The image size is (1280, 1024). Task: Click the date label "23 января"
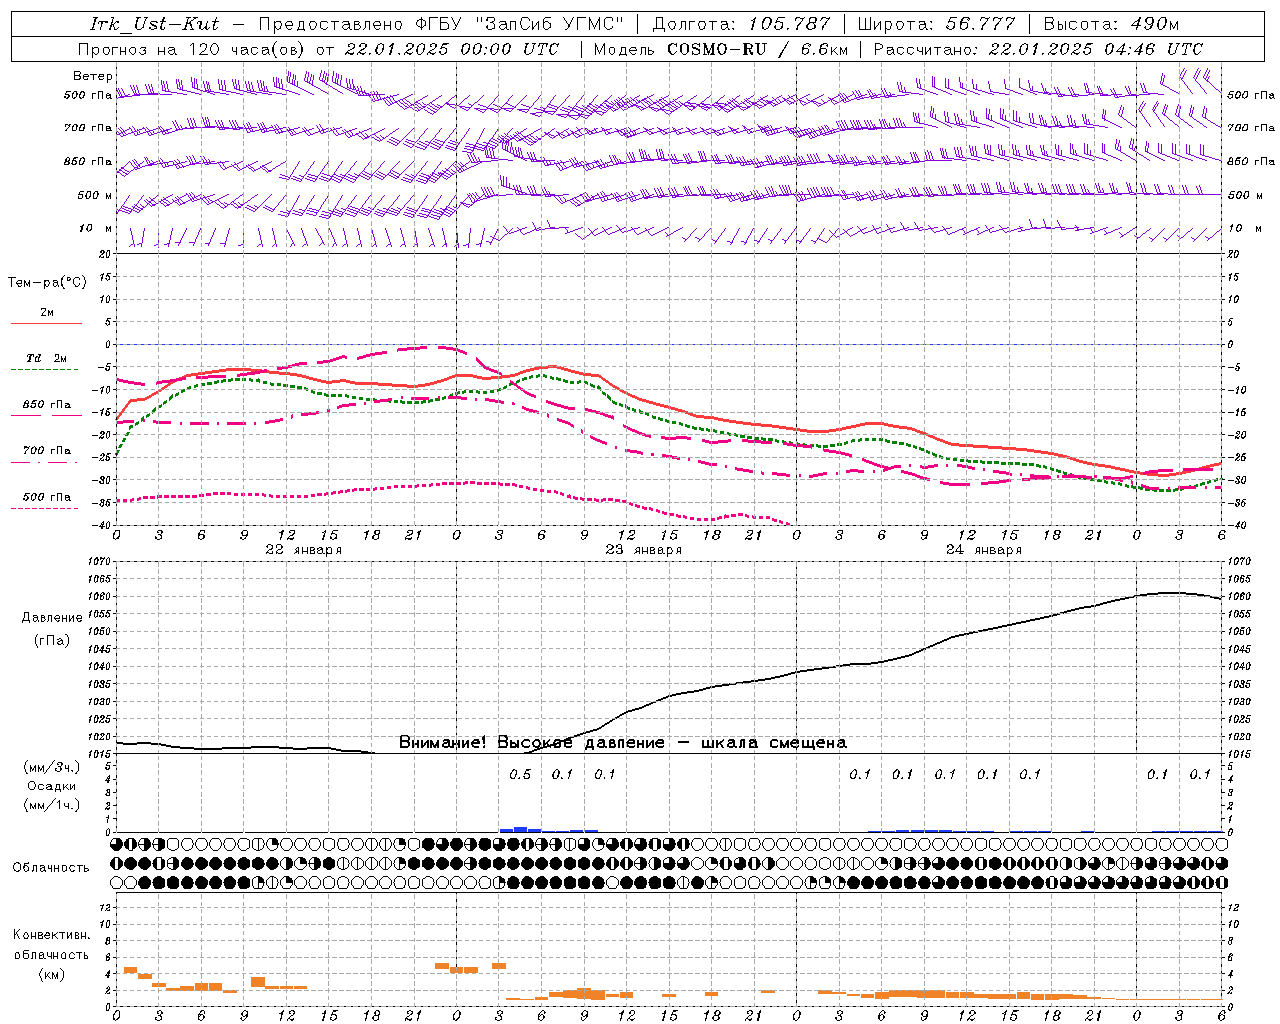643,550
